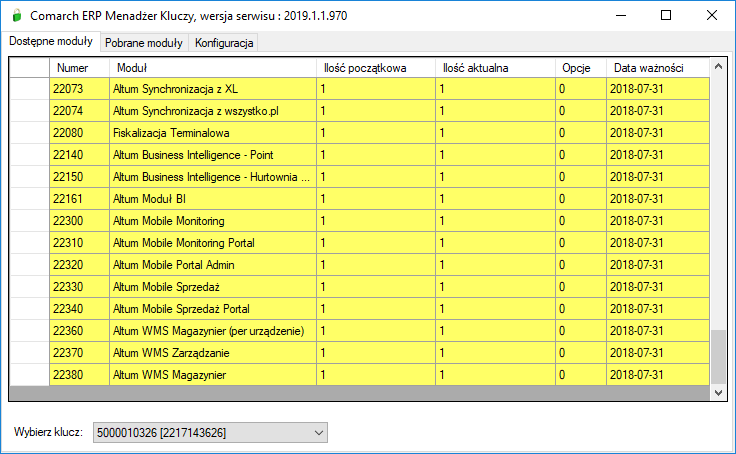Click module number 22320
736x454 pixels.
click(x=79, y=265)
